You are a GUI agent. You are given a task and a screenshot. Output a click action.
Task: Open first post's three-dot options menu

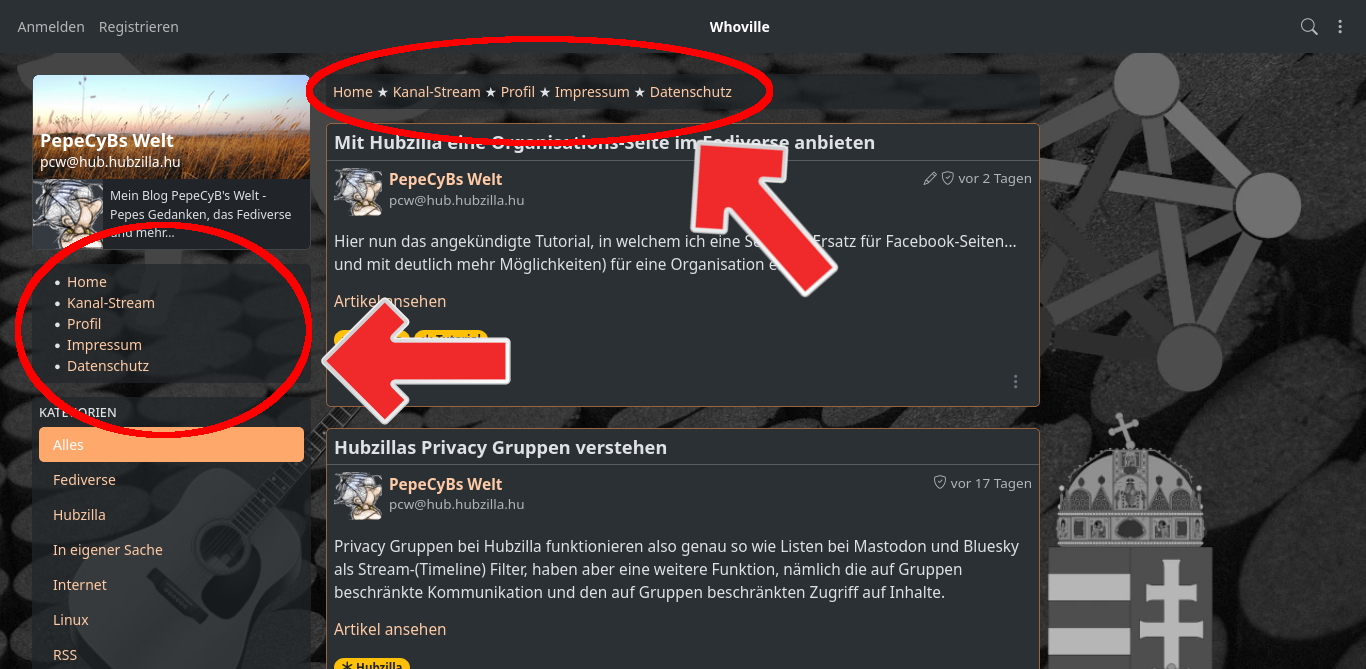click(x=1016, y=381)
